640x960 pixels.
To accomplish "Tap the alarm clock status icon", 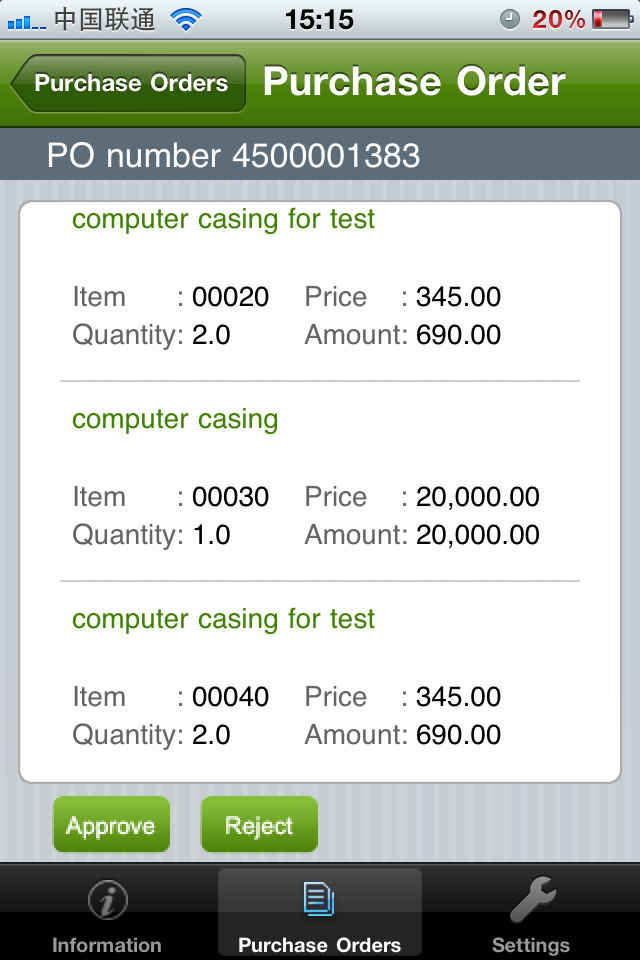I will pos(510,19).
